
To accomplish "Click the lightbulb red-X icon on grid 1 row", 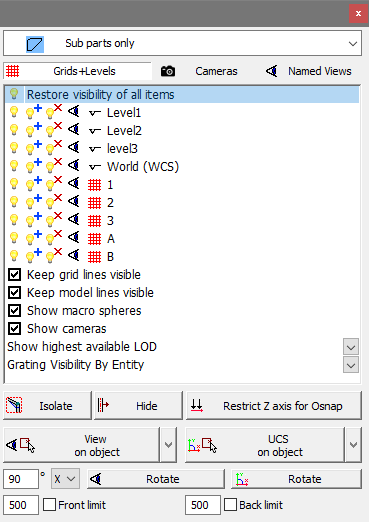I will coord(54,184).
